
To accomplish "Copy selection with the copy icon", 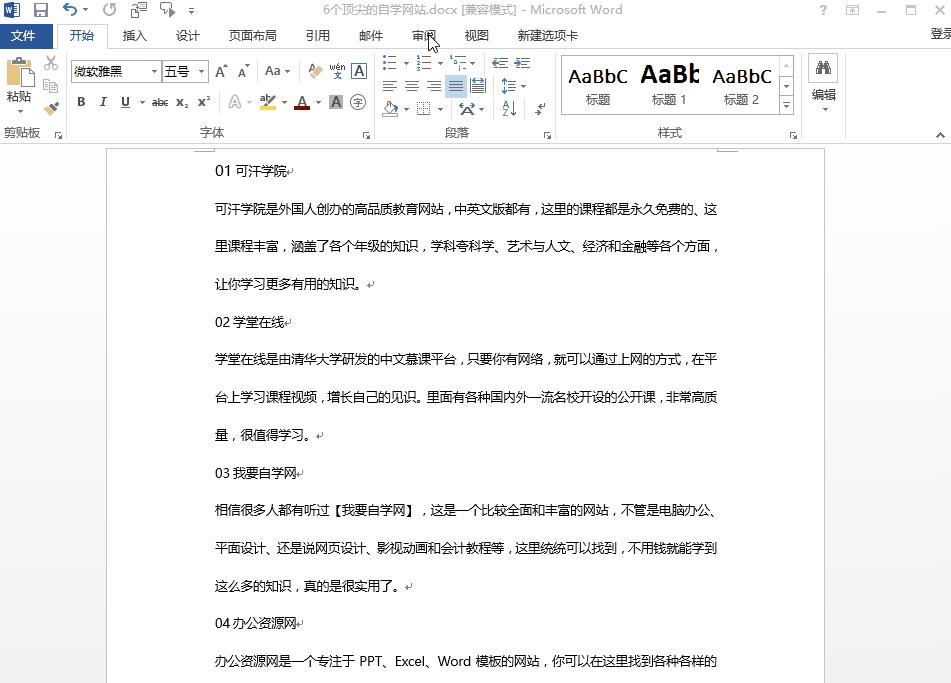I will 51,86.
